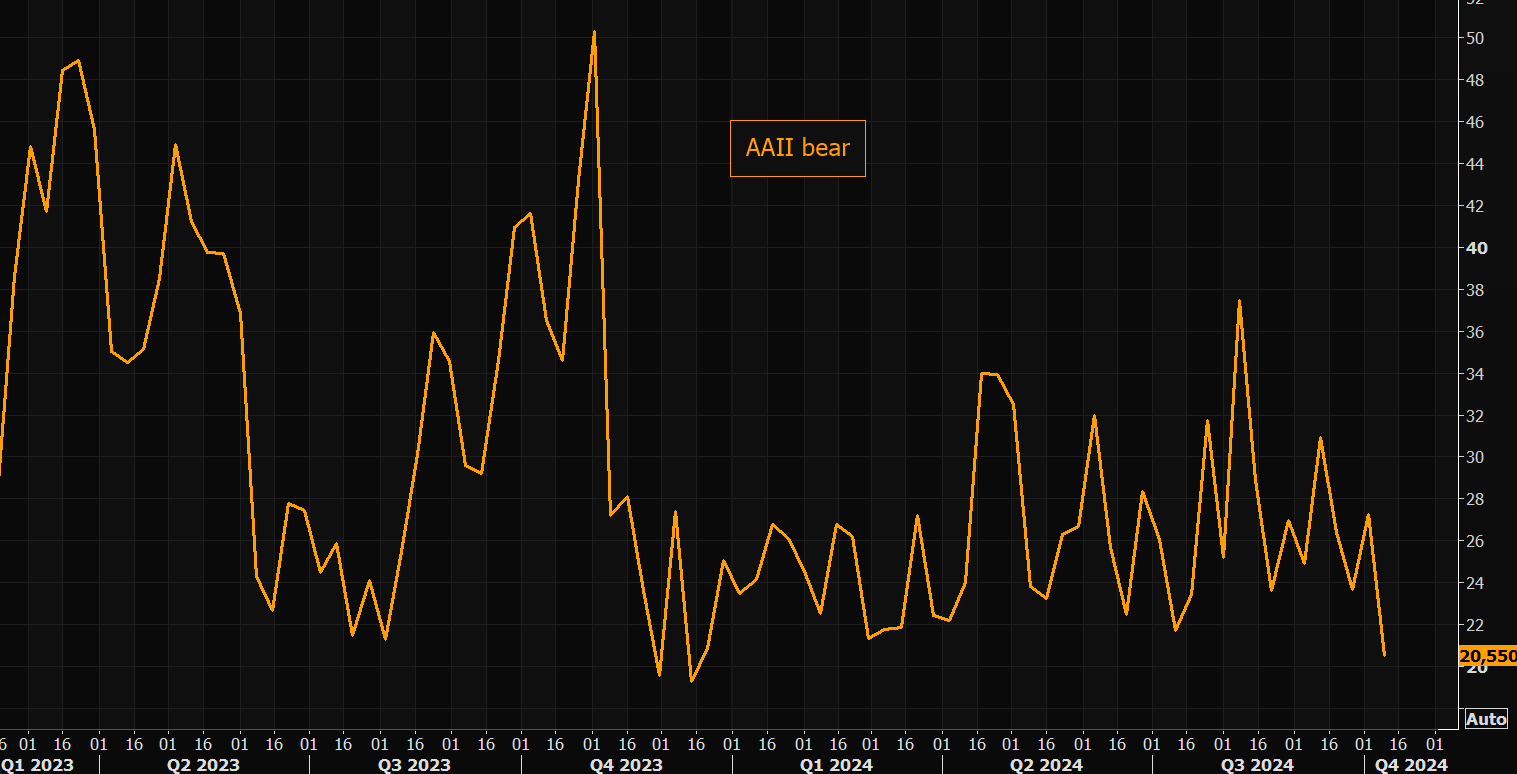
Task: Select the 34 price axis label
Action: 1475,374
